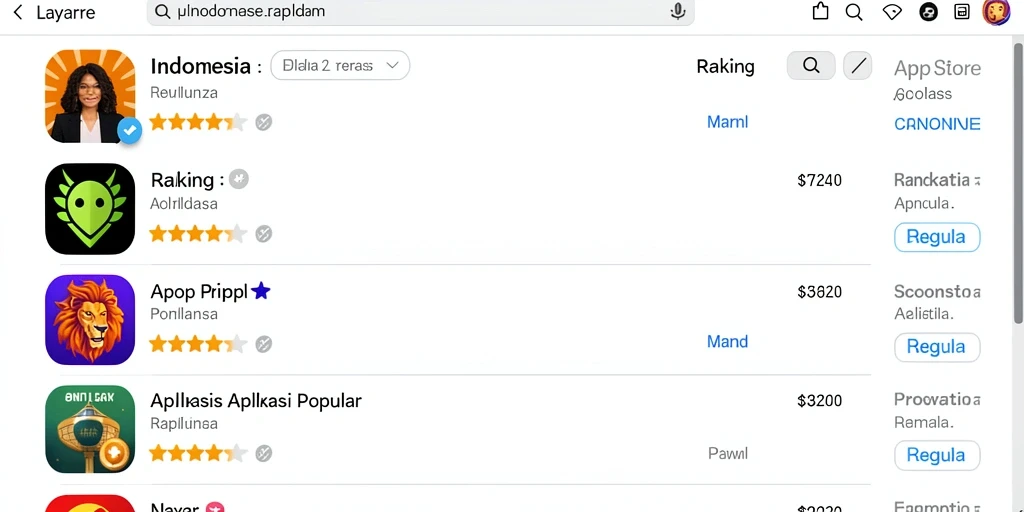The height and width of the screenshot is (512, 1024).
Task: Click Regula button in Aplikasi Popular row
Action: point(936,455)
